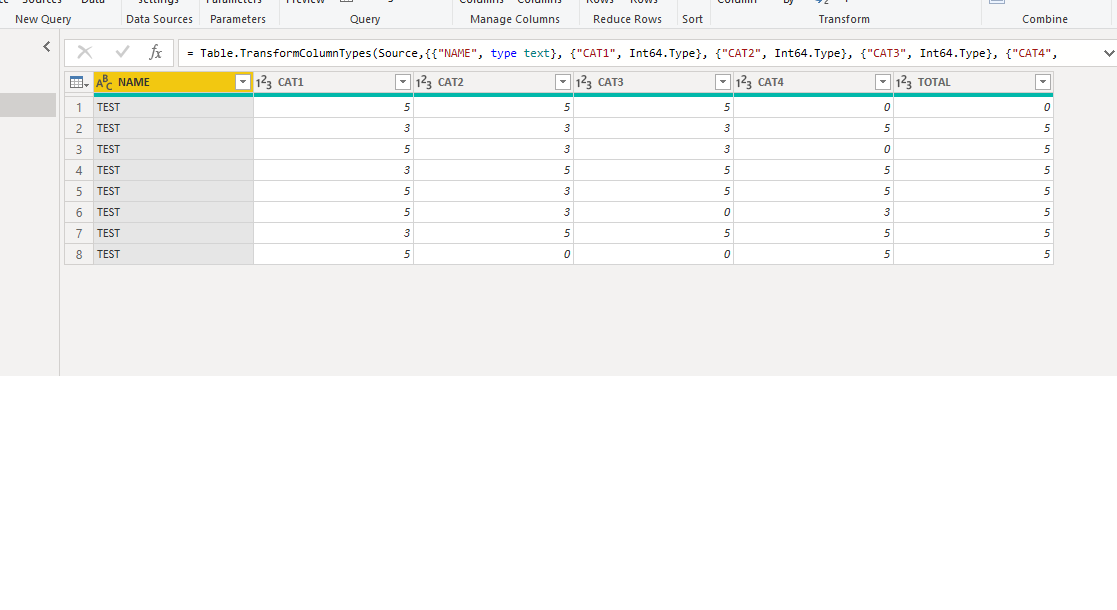1117x610 pixels.
Task: Click the ABC data type icon of NAME
Action: [x=104, y=83]
